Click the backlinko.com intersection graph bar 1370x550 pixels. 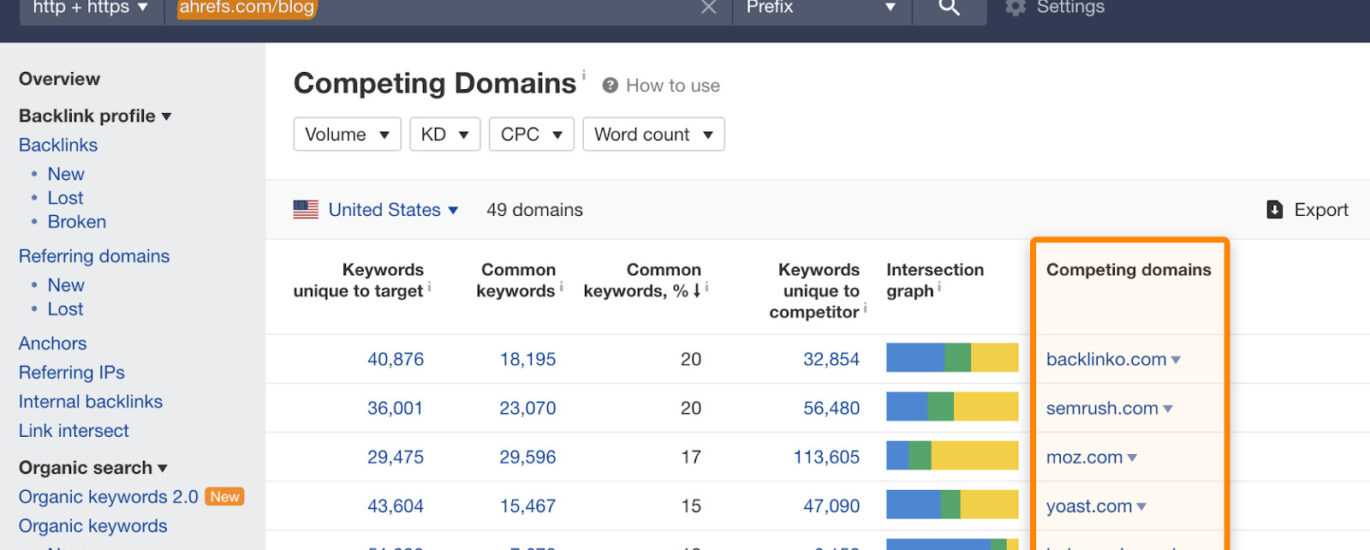952,358
